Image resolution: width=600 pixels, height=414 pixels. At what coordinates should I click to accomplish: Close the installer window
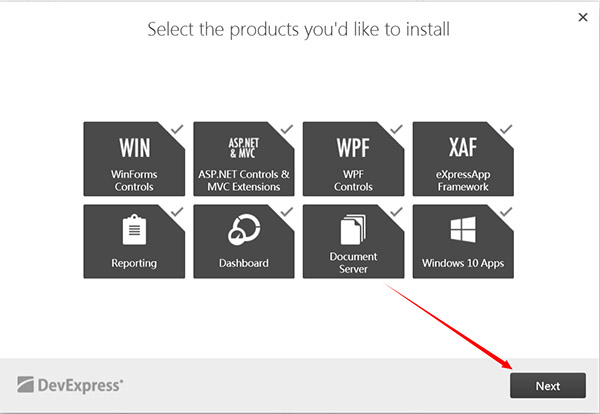(x=583, y=17)
